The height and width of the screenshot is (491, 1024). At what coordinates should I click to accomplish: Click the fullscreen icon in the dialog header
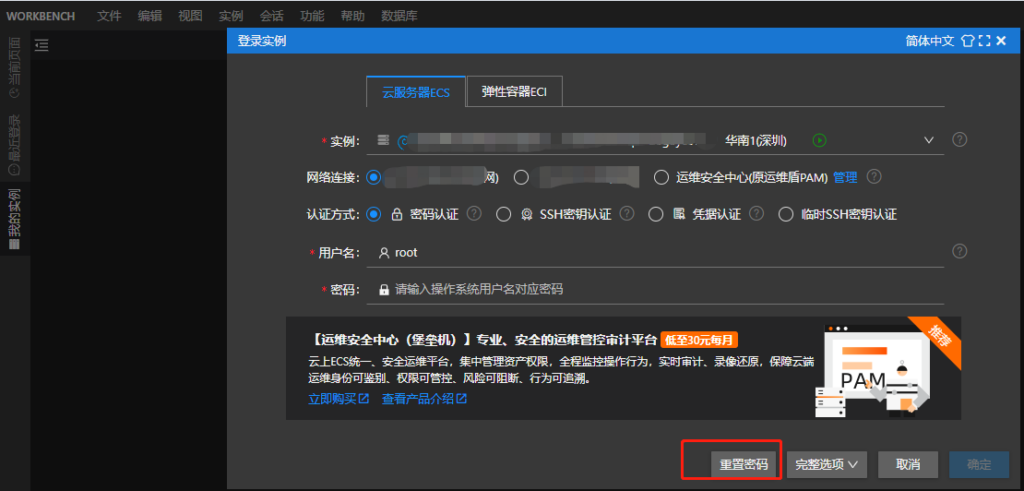984,41
